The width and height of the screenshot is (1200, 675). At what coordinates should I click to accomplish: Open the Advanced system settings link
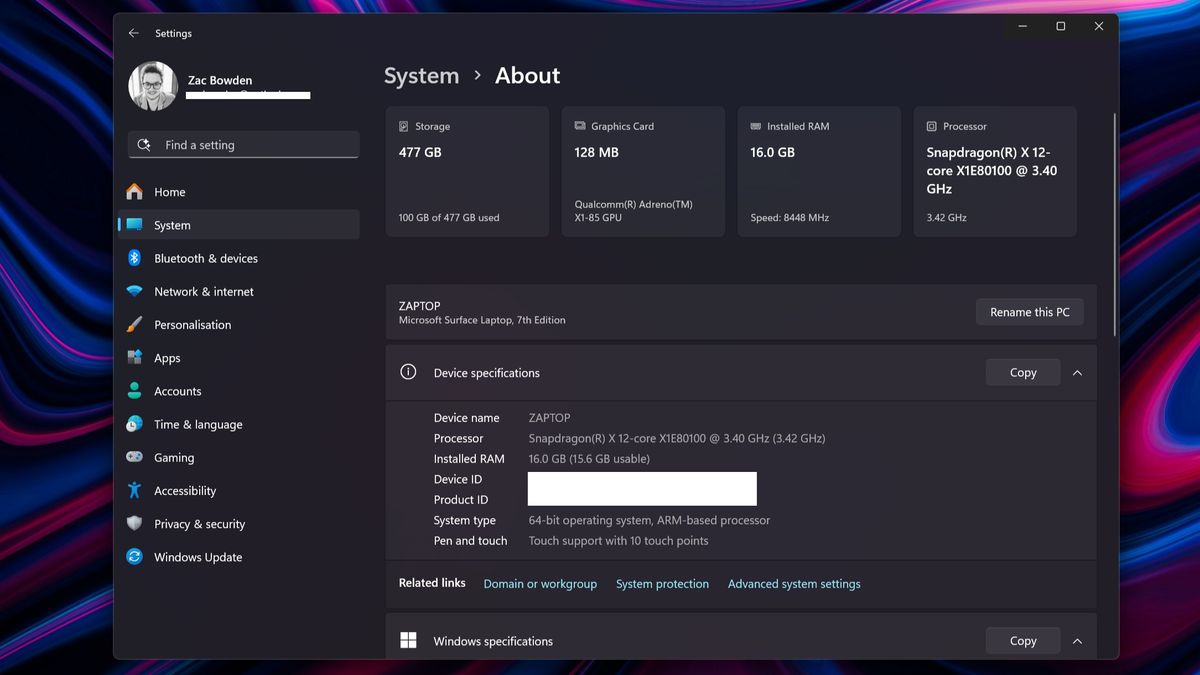793,583
